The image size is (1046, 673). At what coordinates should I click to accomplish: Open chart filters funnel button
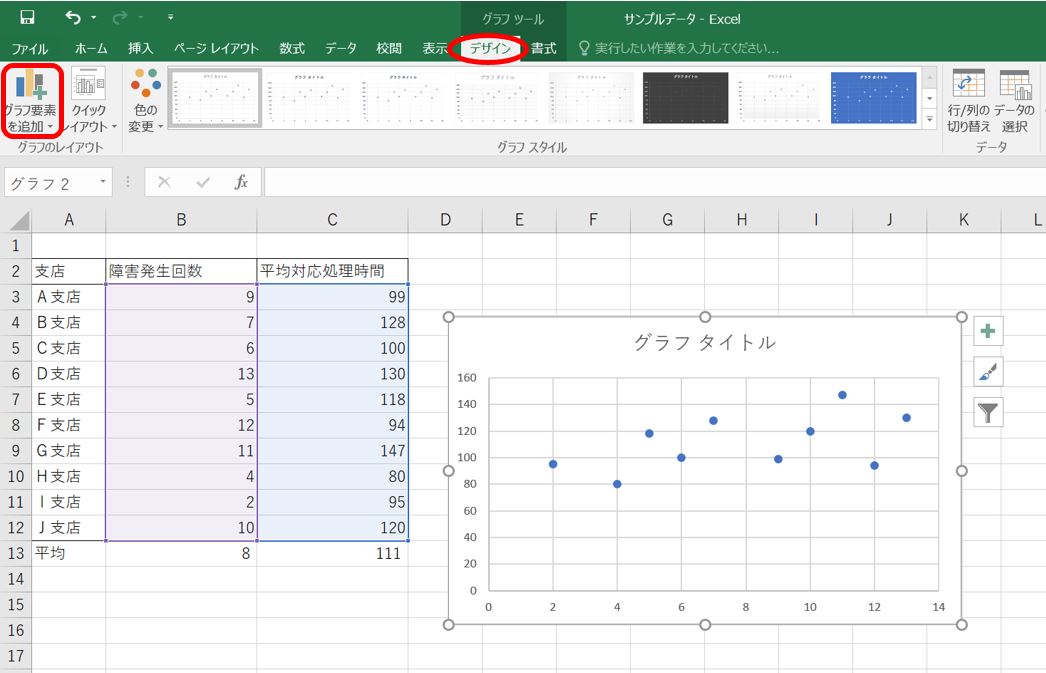click(x=988, y=413)
